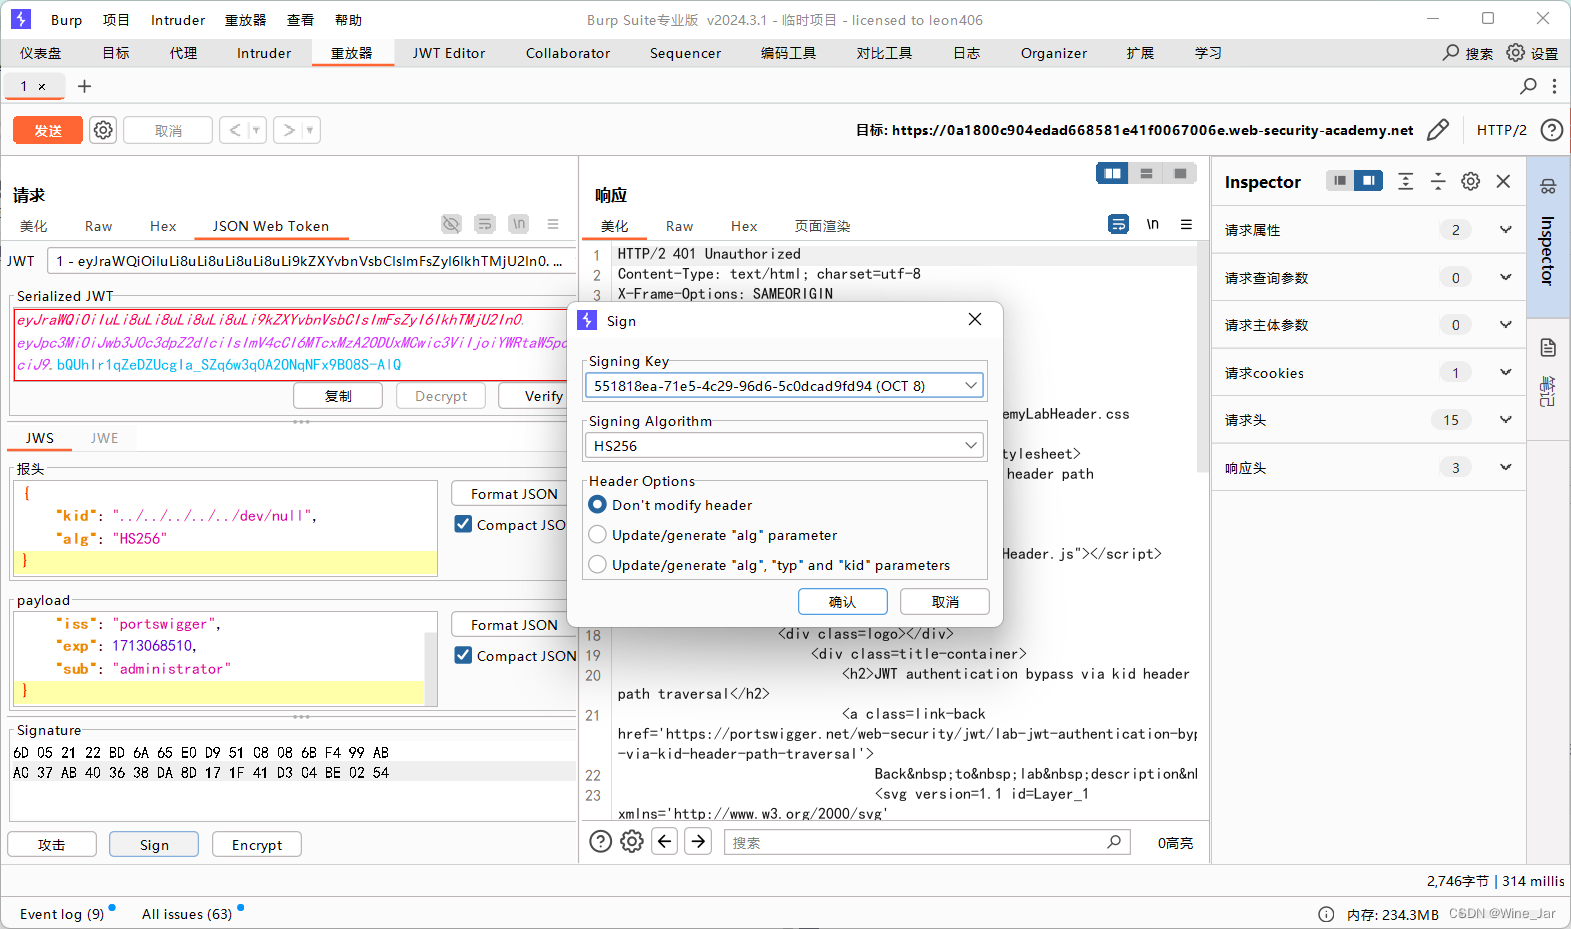The width and height of the screenshot is (1571, 929).
Task: Toggle Compact JSON checkbox for payload
Action: pos(463,655)
